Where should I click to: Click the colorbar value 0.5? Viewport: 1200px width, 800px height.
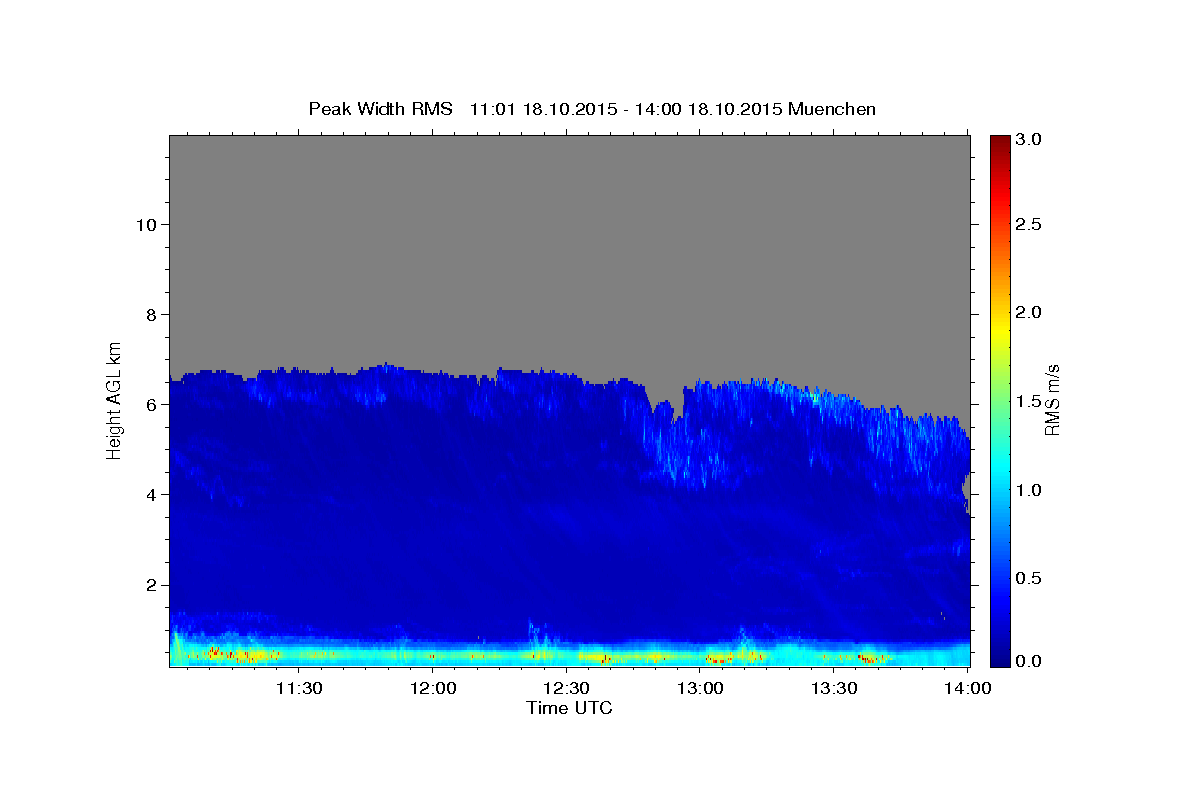tap(1029, 578)
